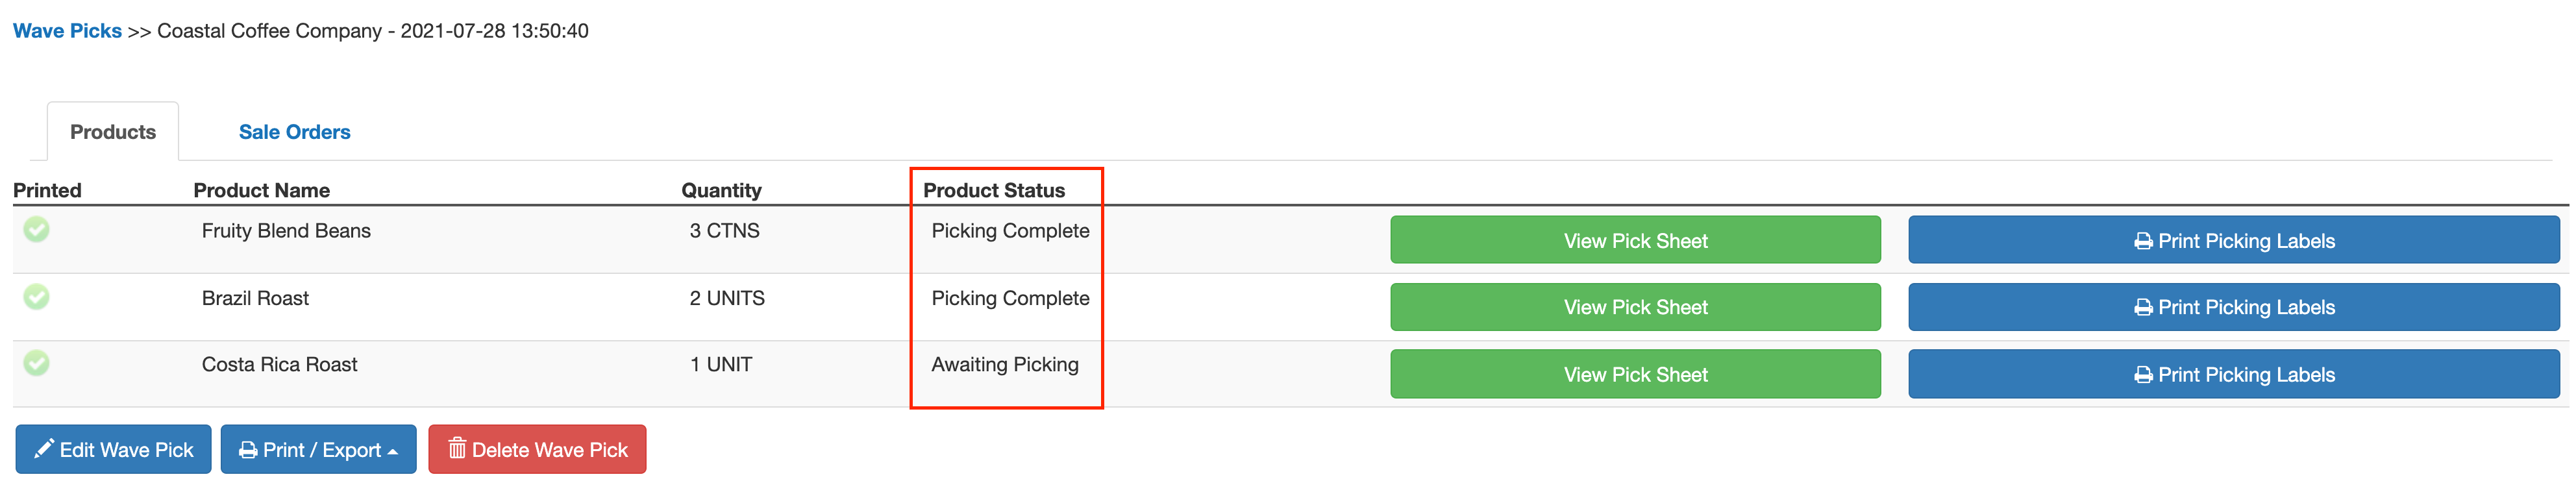
Task: Click the printed checkmark for Fruity Blend Beans
Action: (x=37, y=230)
